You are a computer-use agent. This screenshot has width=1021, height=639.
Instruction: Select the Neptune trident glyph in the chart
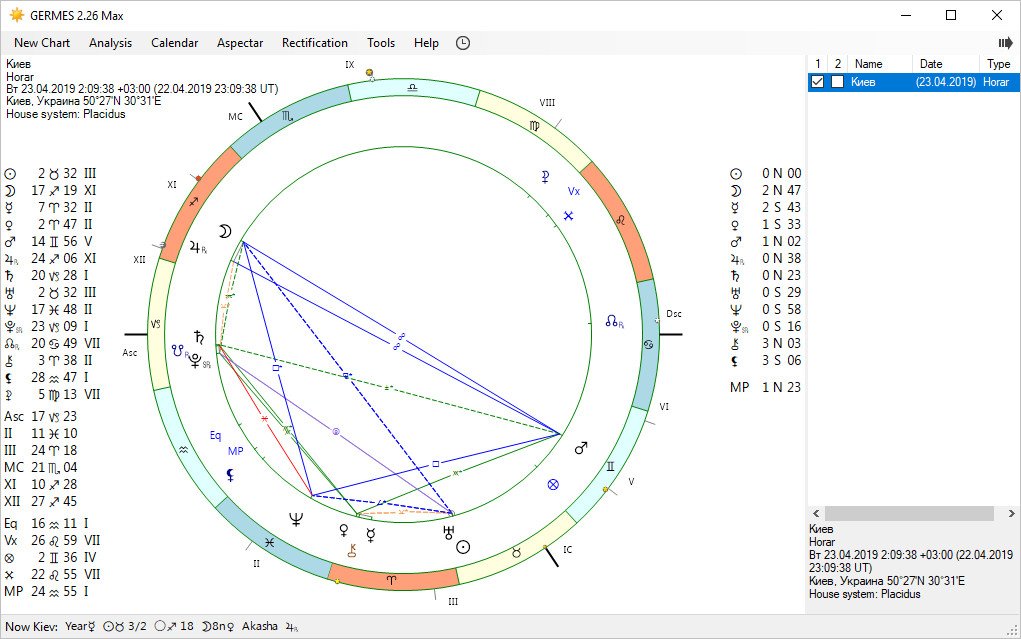coord(296,519)
